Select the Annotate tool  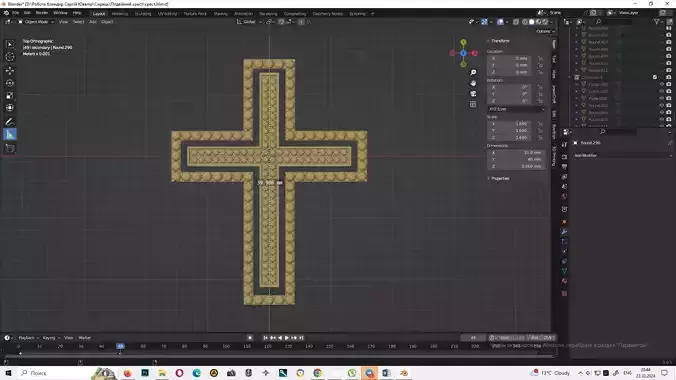click(10, 122)
